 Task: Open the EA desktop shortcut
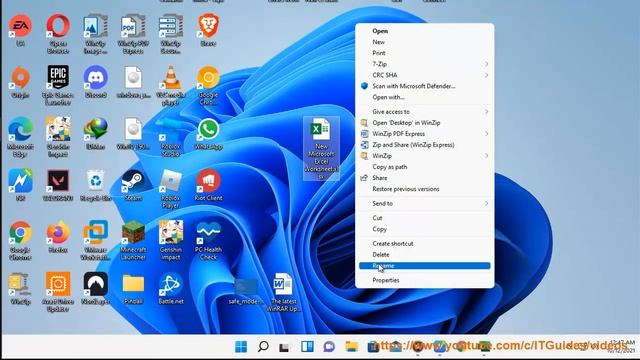coord(20,30)
